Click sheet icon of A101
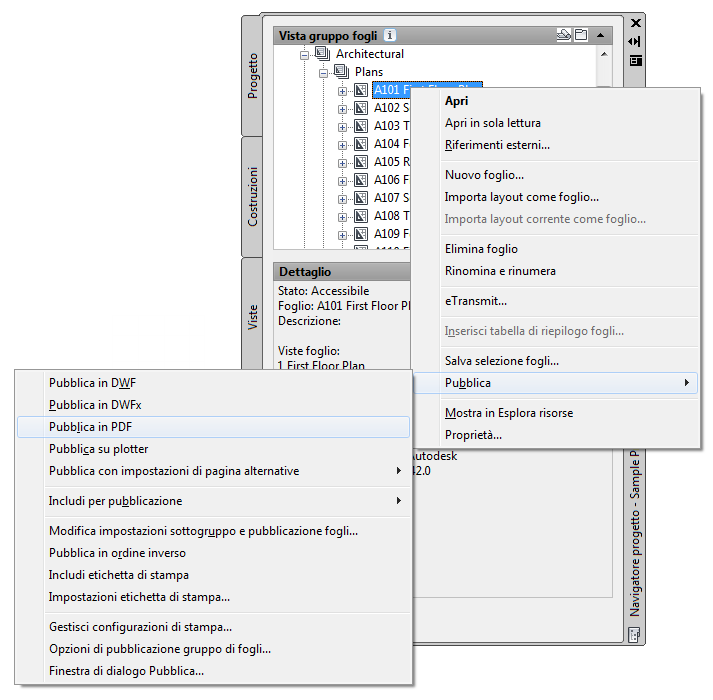713x700 pixels. (361, 90)
